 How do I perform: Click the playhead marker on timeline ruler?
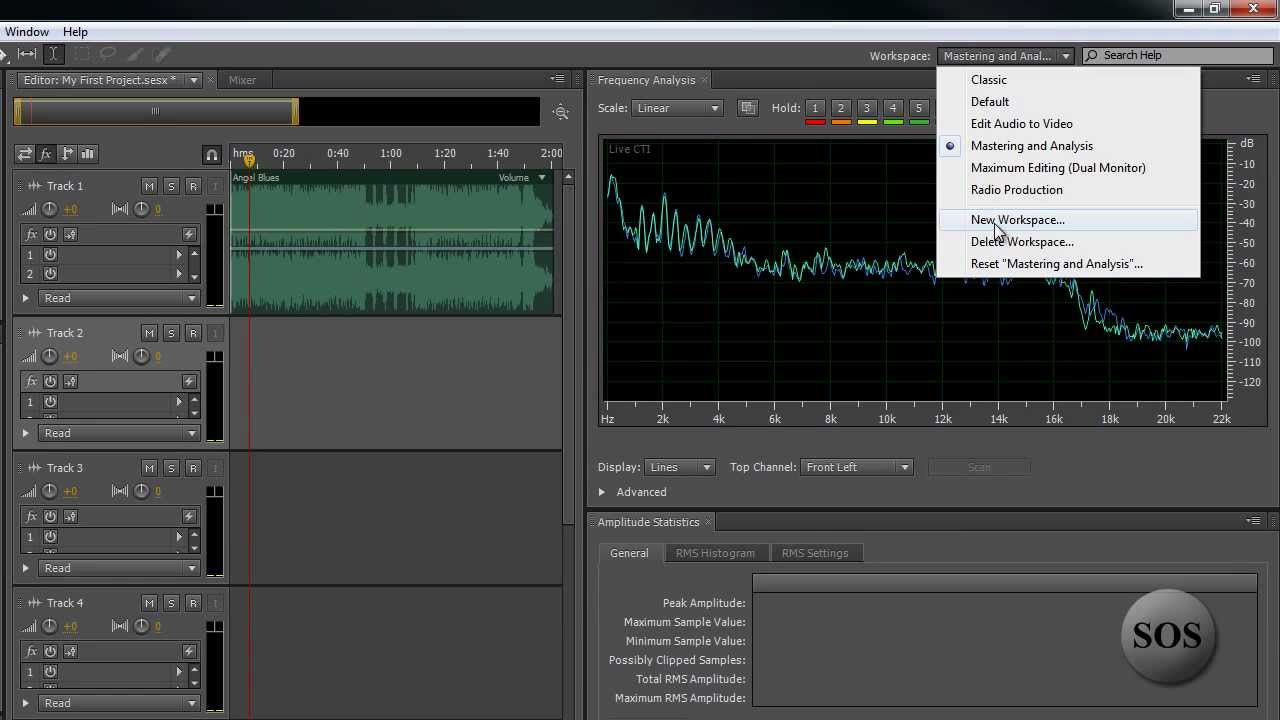pos(249,160)
